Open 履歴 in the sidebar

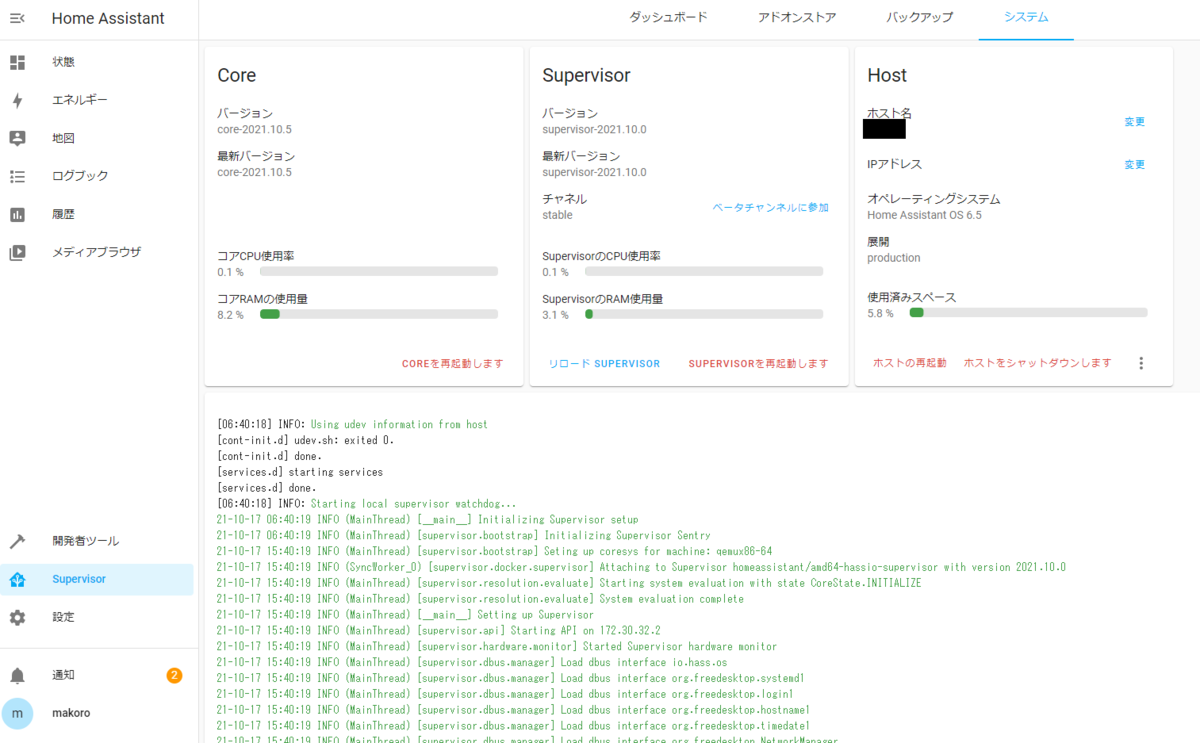click(98, 214)
